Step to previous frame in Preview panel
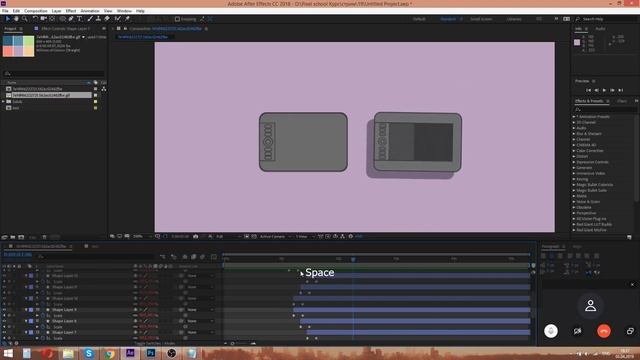The height and width of the screenshot is (360, 640). pyautogui.click(x=596, y=90)
